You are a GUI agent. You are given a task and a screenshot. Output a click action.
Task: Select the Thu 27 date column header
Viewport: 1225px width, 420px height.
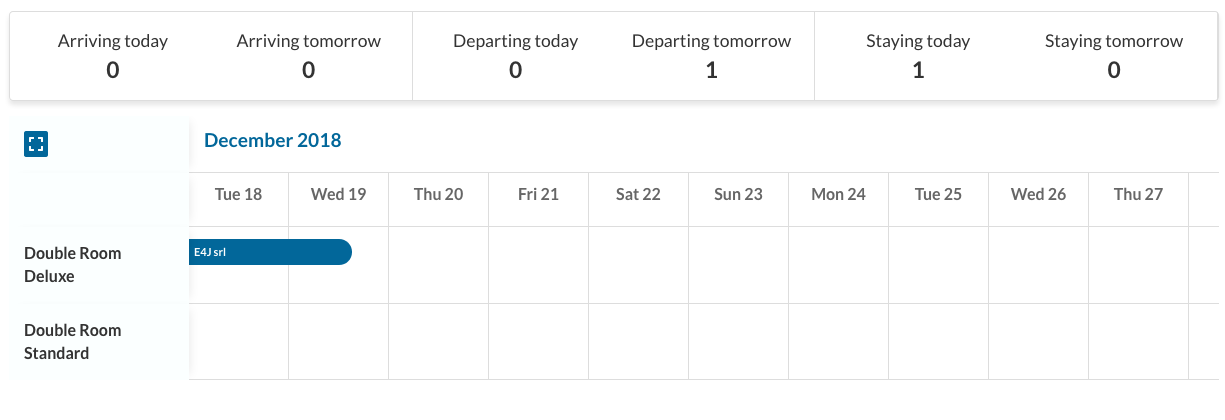1138,194
